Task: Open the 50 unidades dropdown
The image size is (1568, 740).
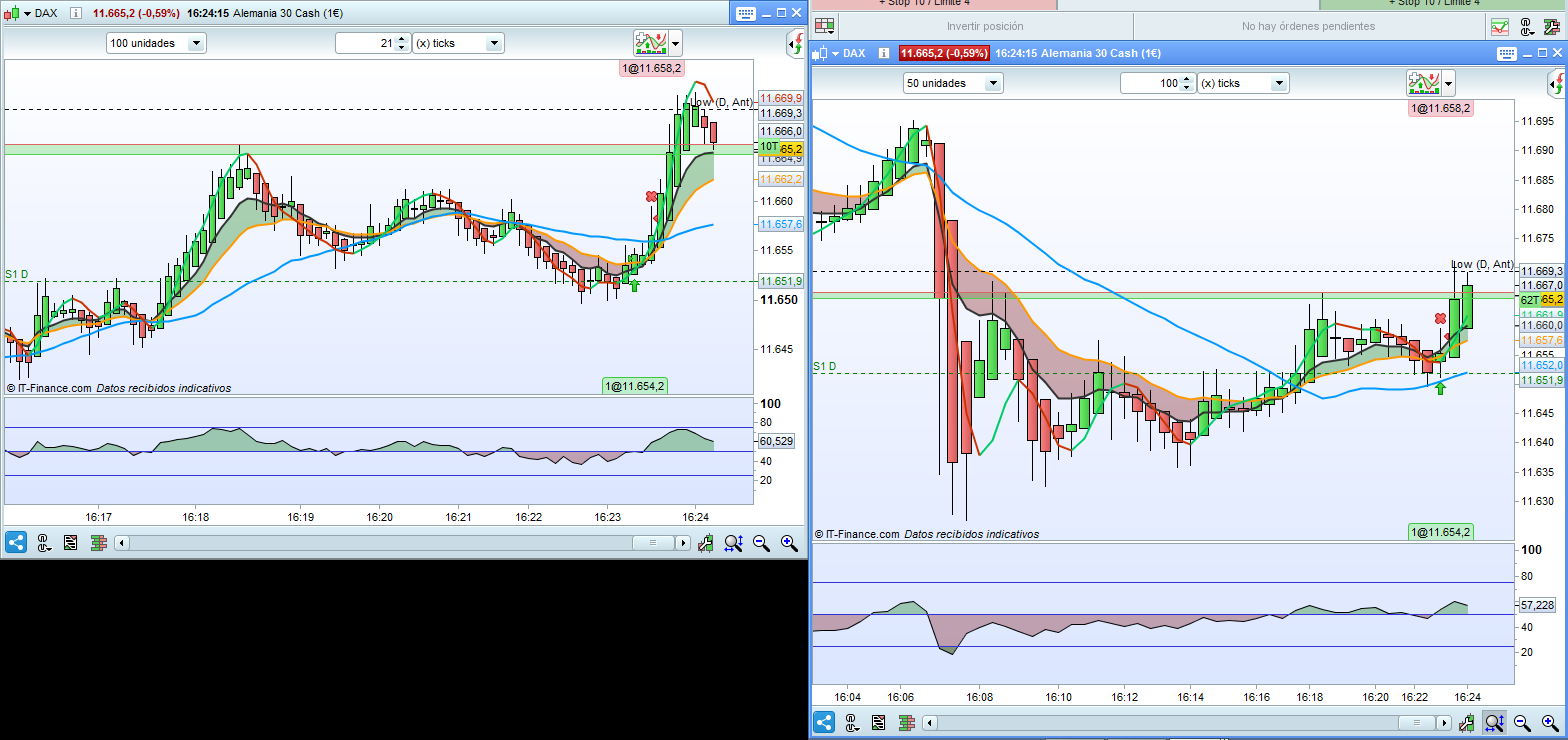Action: [x=952, y=83]
